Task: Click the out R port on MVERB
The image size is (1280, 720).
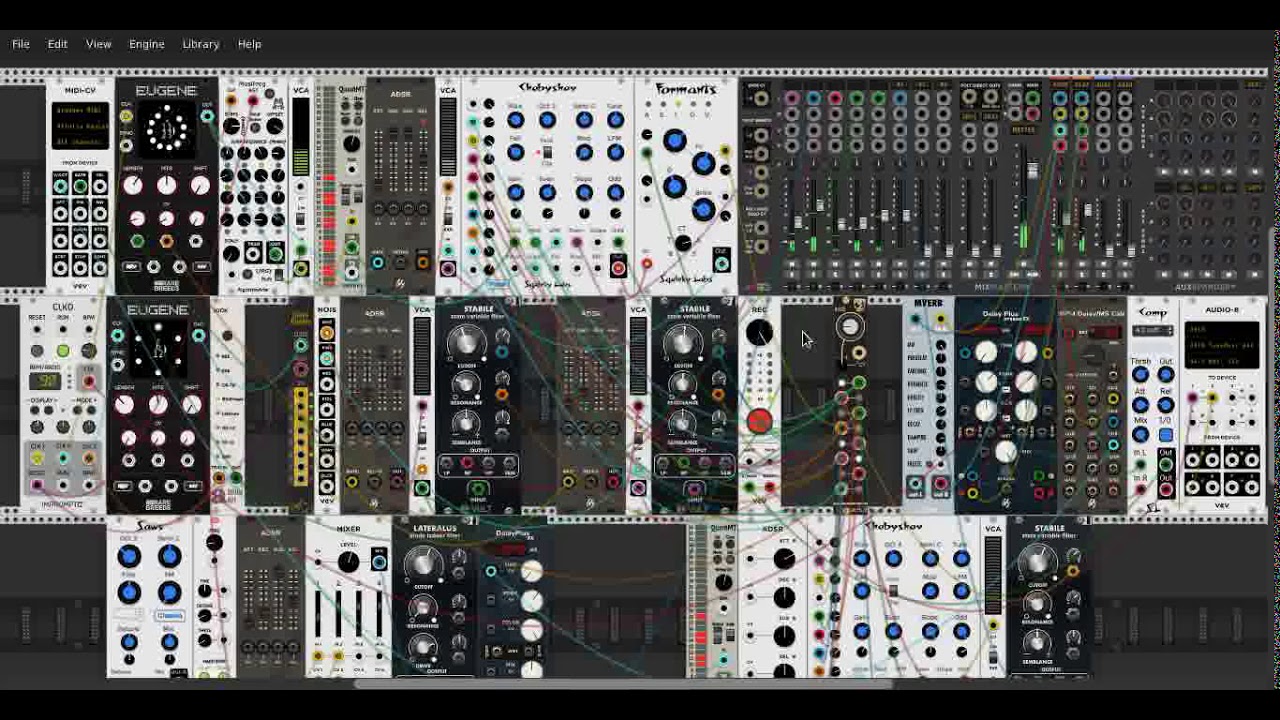Action: point(941,485)
